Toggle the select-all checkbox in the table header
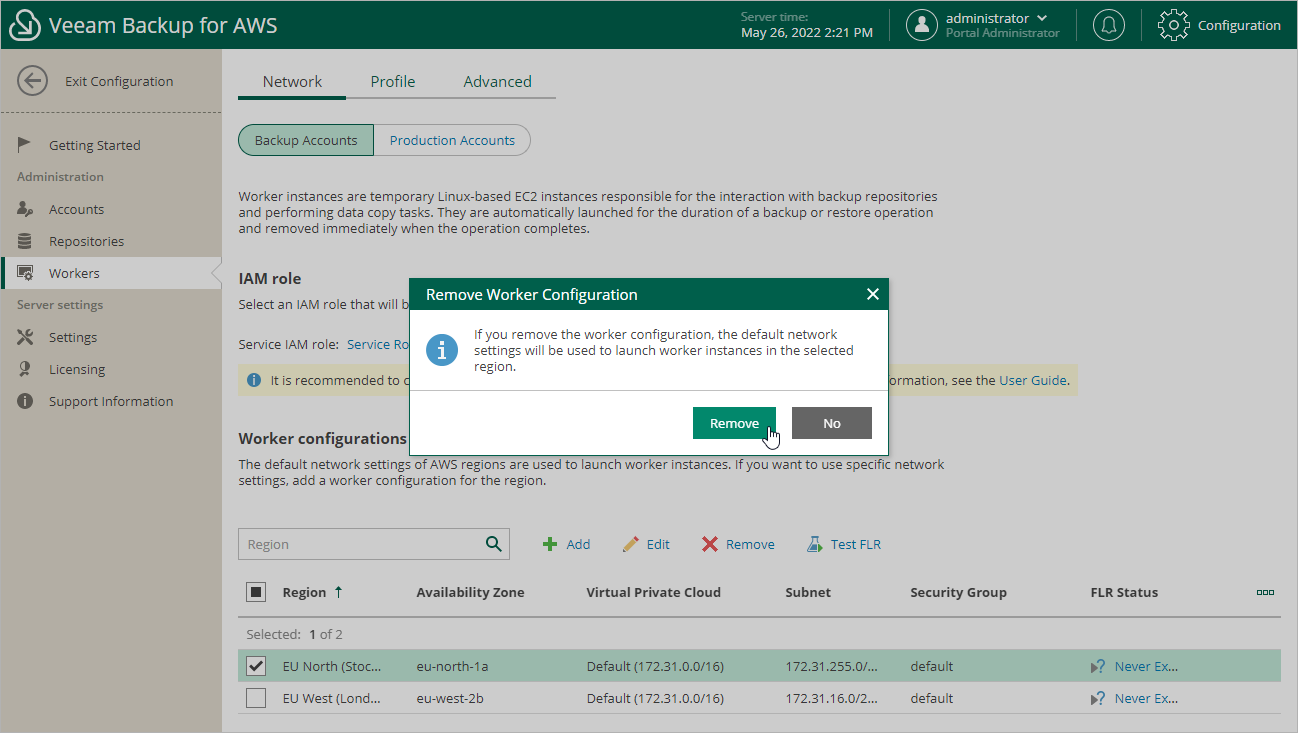 [x=256, y=592]
